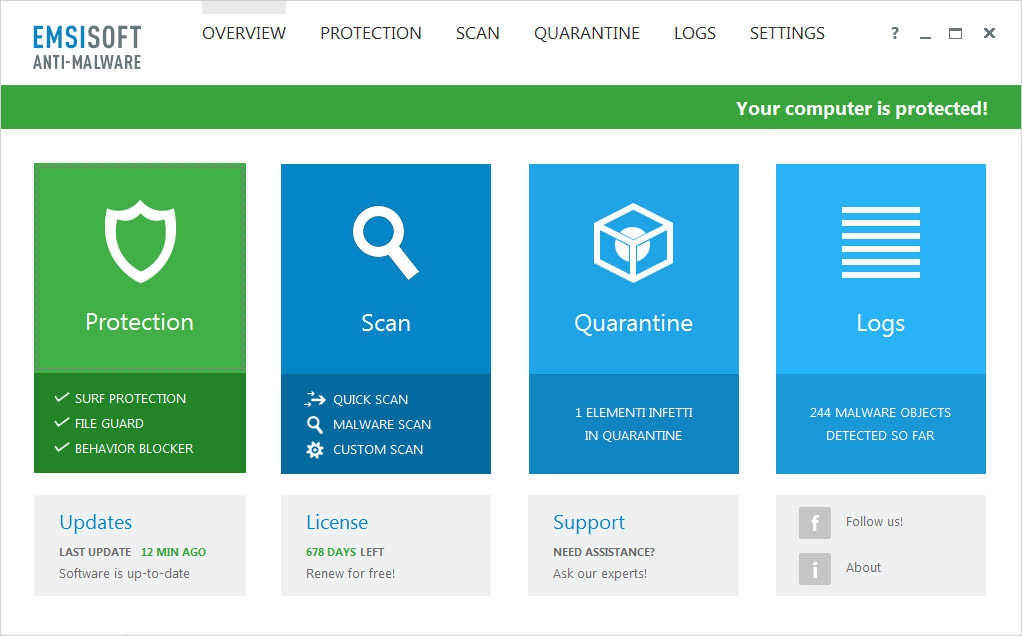Click Surf Protection label
This screenshot has height=636, width=1022.
coord(130,398)
